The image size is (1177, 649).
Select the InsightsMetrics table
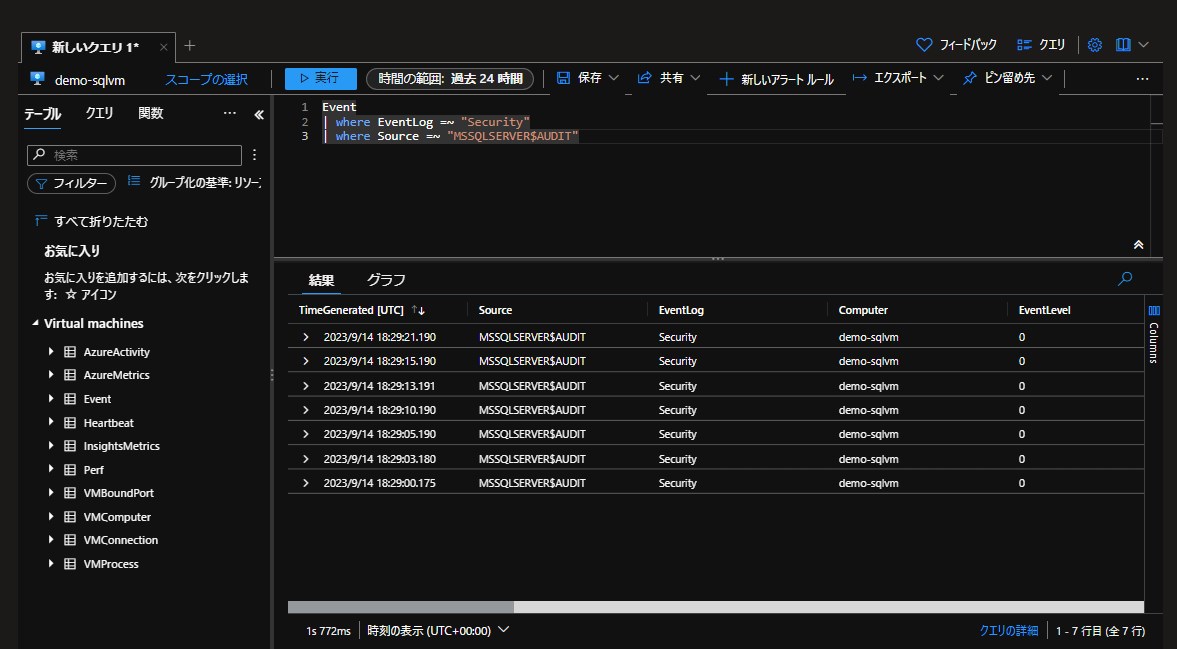point(122,446)
